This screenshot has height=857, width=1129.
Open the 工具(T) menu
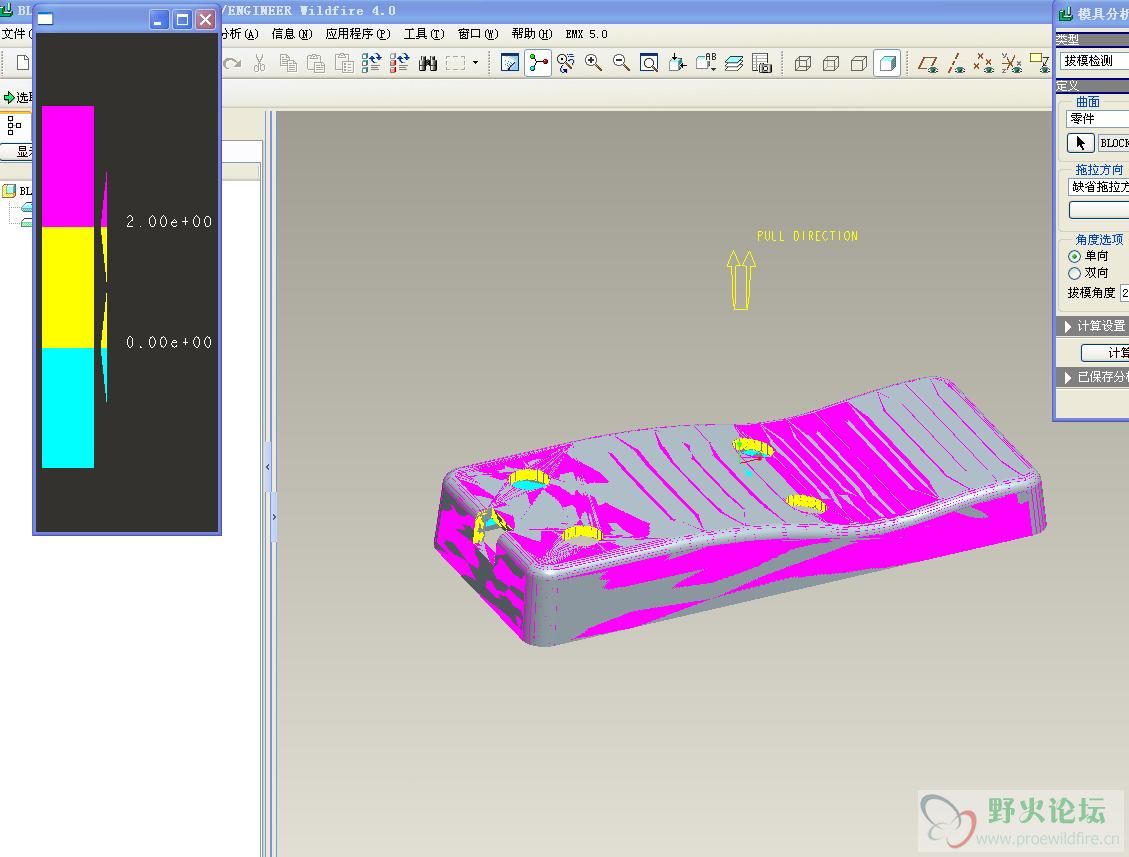pos(424,34)
